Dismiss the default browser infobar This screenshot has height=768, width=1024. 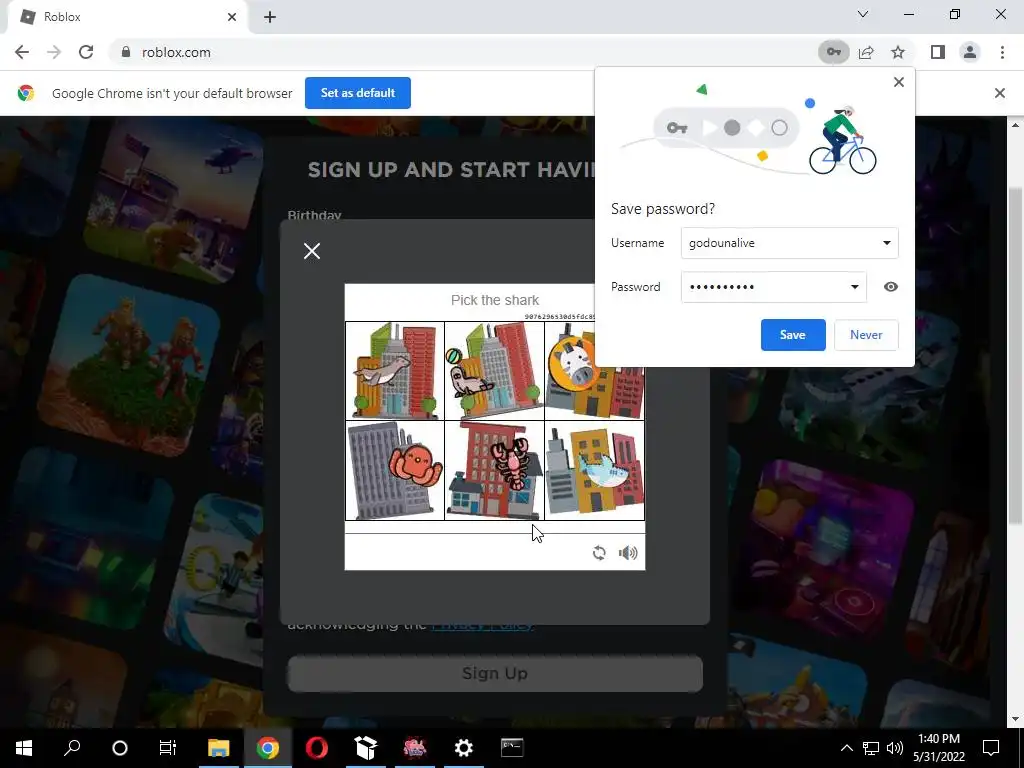pyautogui.click(x=999, y=93)
